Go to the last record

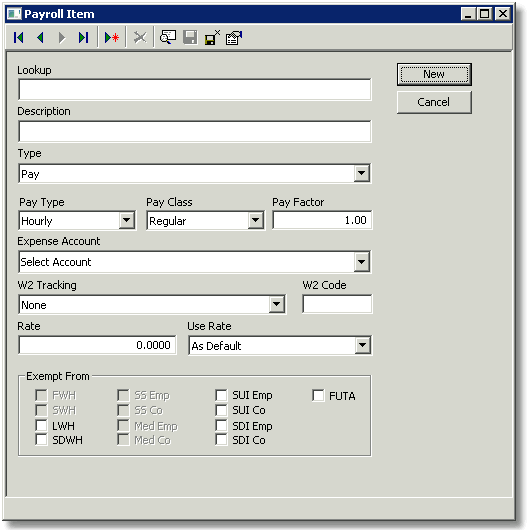[x=83, y=38]
